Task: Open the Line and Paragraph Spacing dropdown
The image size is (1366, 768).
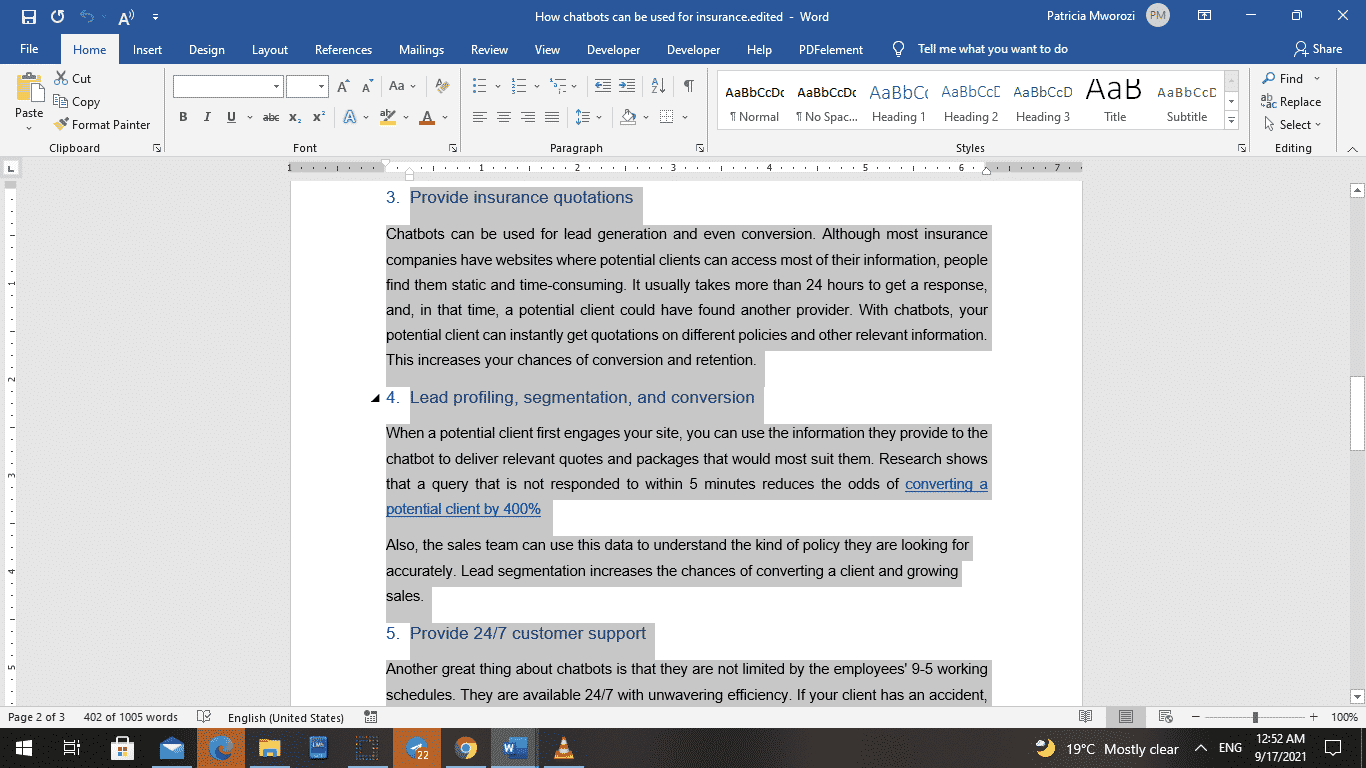Action: point(589,117)
